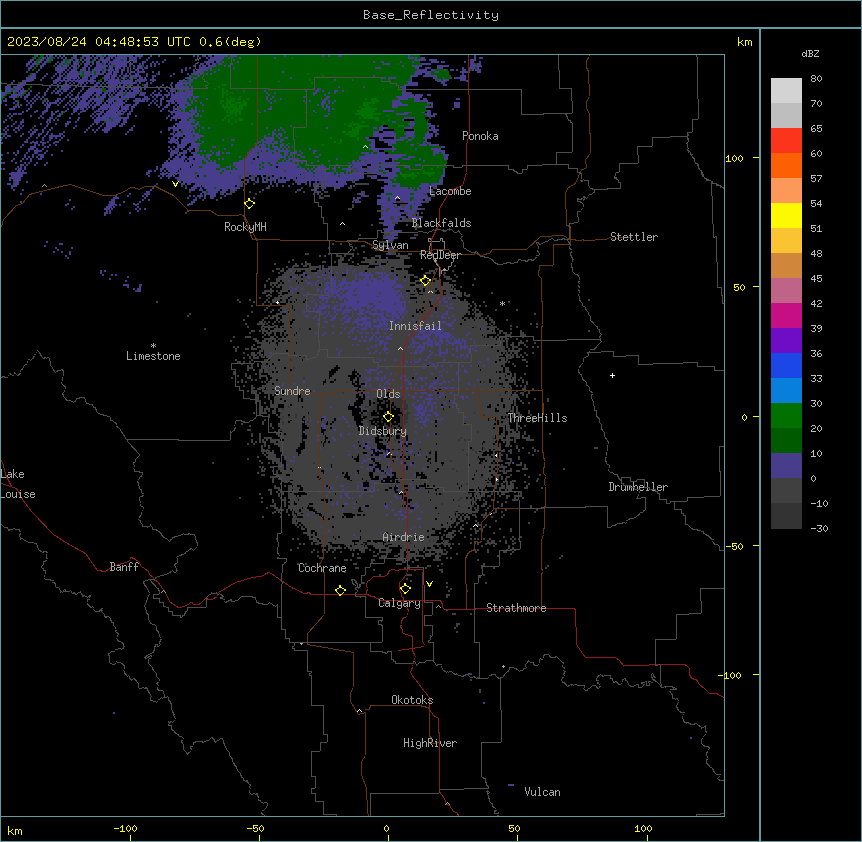Pick the bright green 20-30 dBZ legend swatch
Image resolution: width=862 pixels, height=842 pixels.
[x=786, y=416]
